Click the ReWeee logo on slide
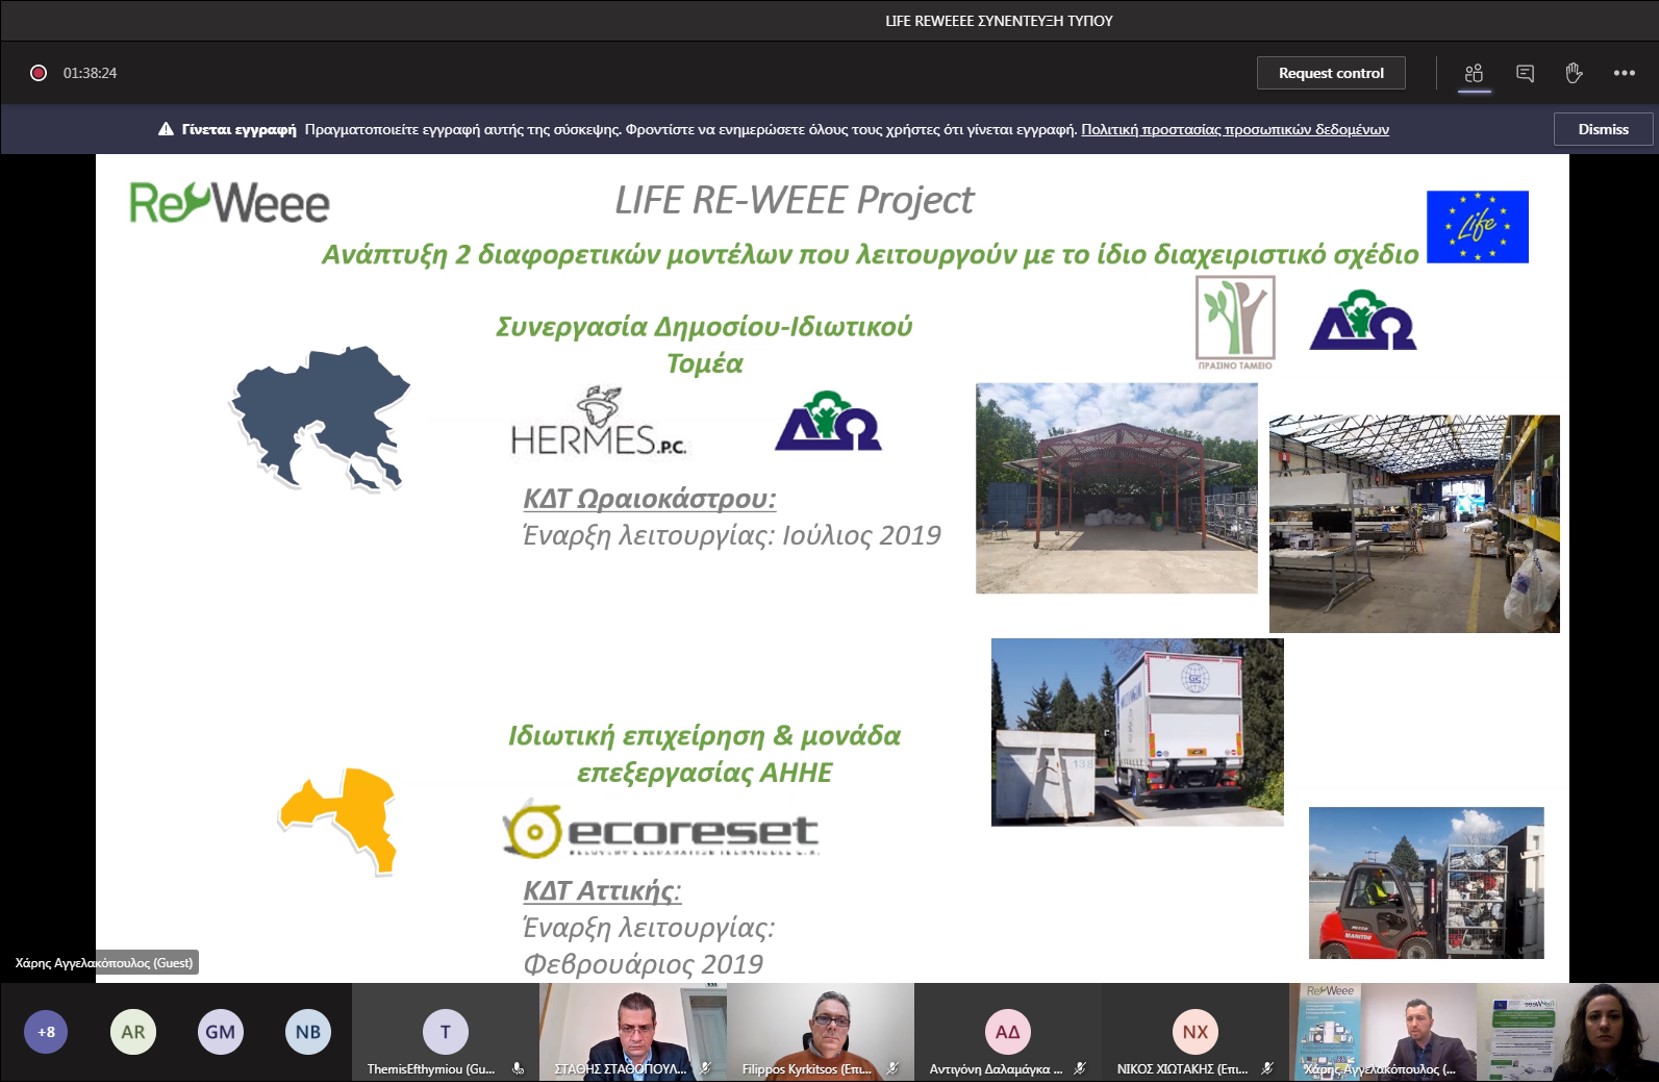1659x1082 pixels. [x=229, y=202]
